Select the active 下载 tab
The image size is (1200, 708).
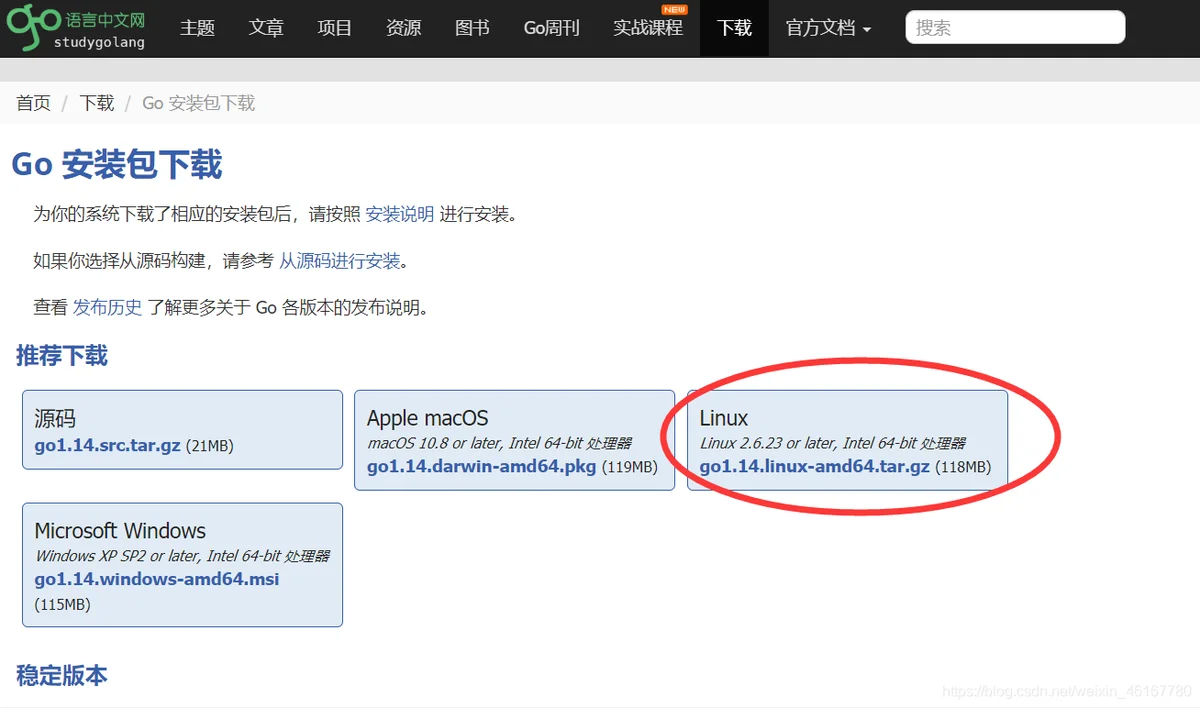(x=734, y=28)
